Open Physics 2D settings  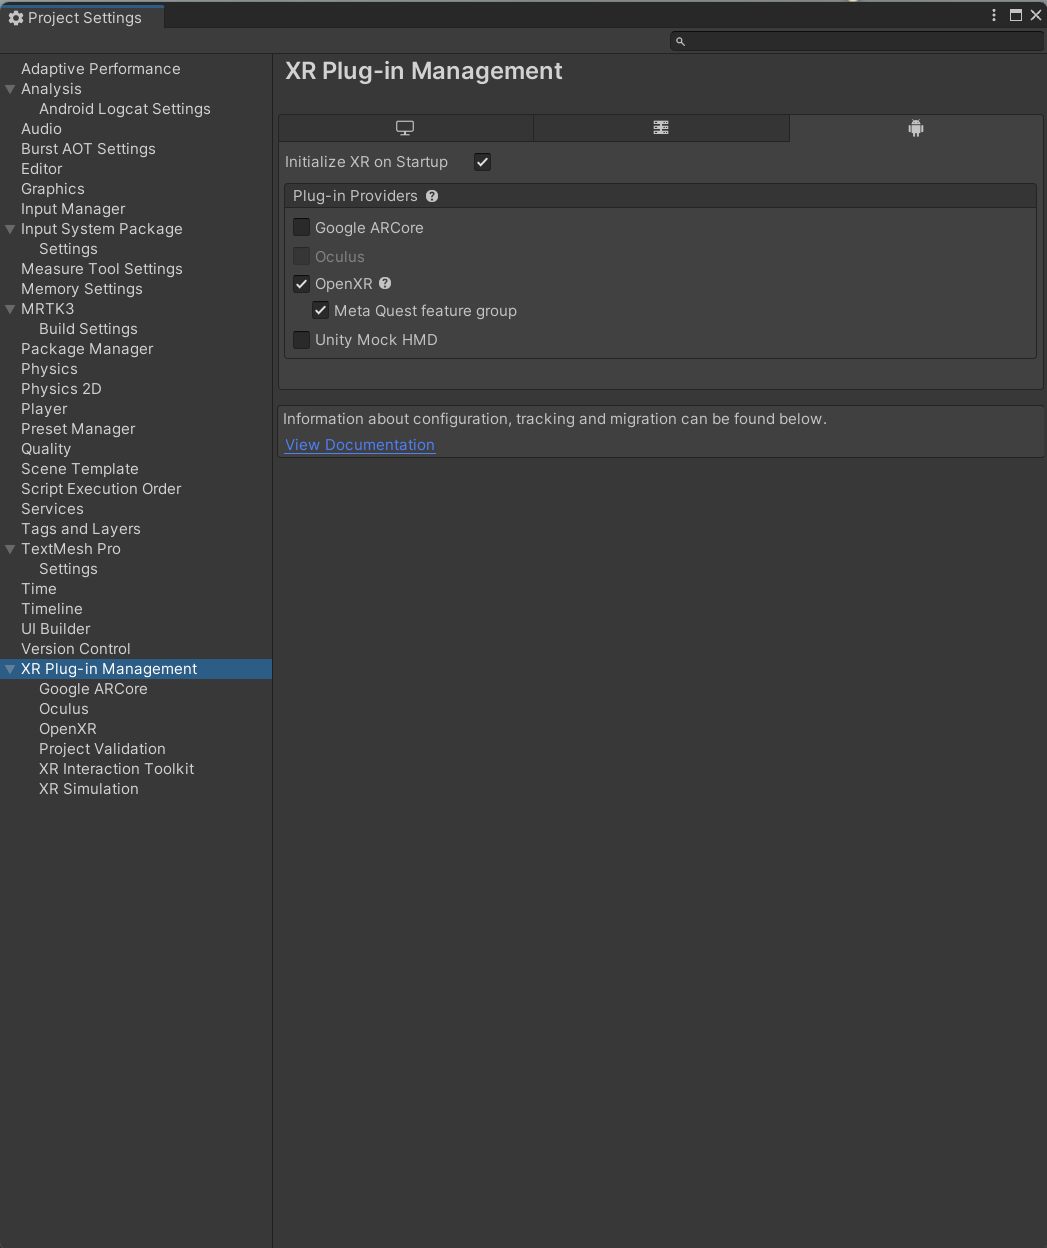[x=61, y=389]
